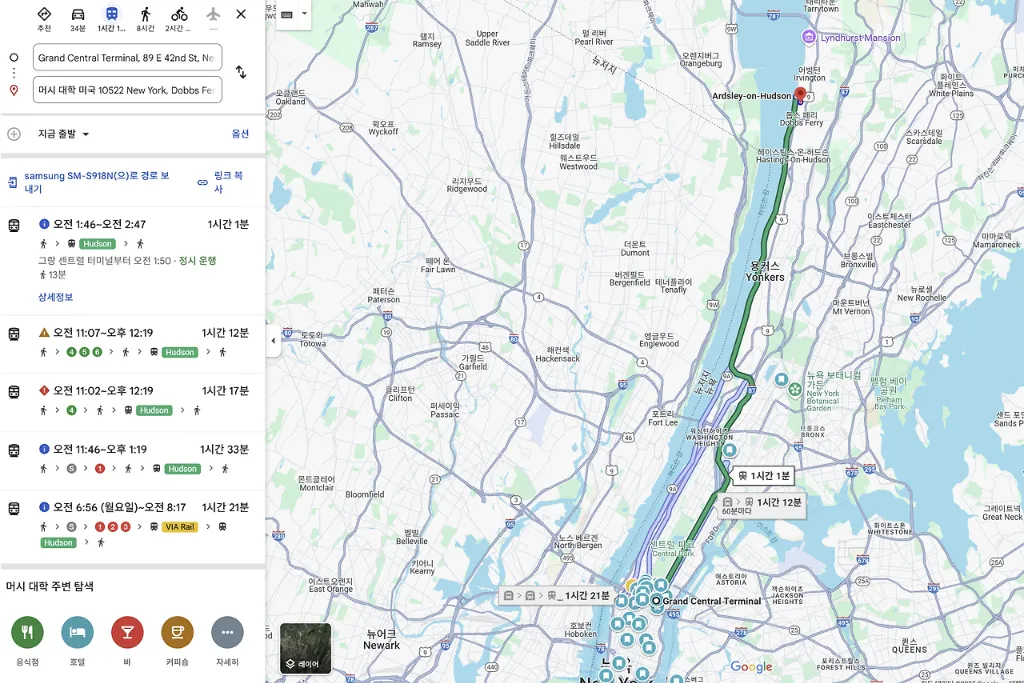This screenshot has width=1024, height=683.
Task: Click the restaurants (음식점) explore icon
Action: [27, 632]
